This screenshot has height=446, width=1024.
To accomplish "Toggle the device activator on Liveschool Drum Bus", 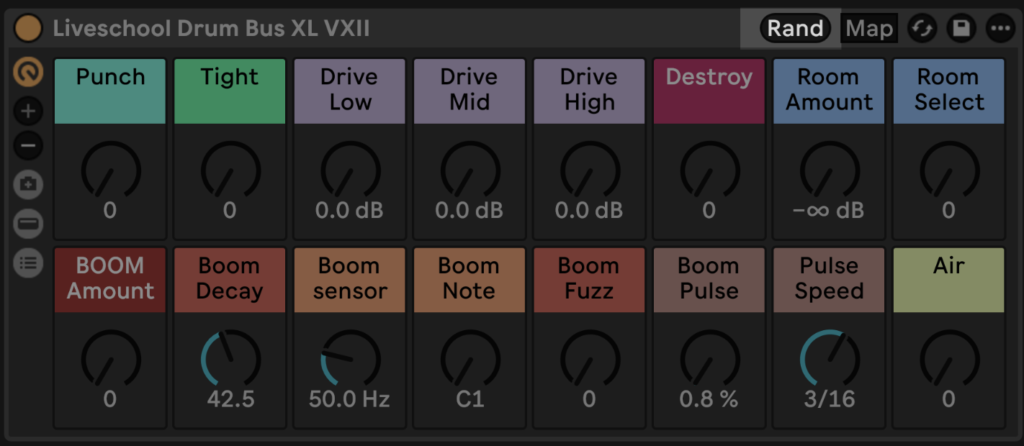I will 28,28.
